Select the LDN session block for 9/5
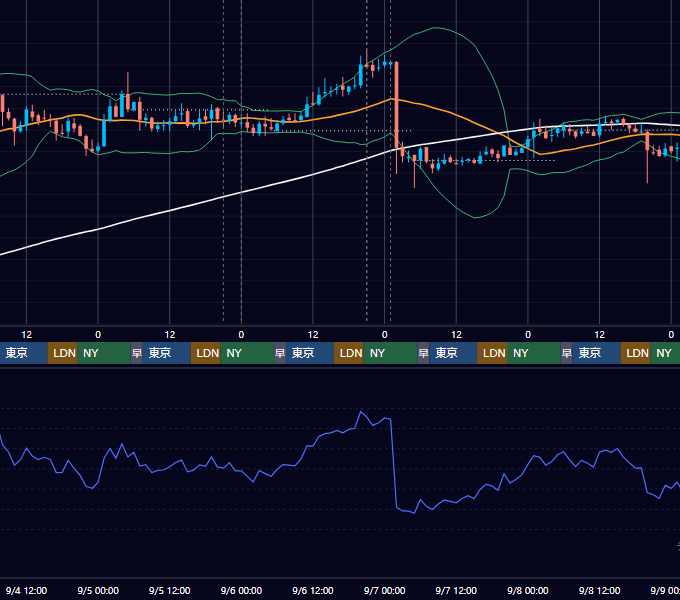The height and width of the screenshot is (600, 680). click(x=206, y=353)
